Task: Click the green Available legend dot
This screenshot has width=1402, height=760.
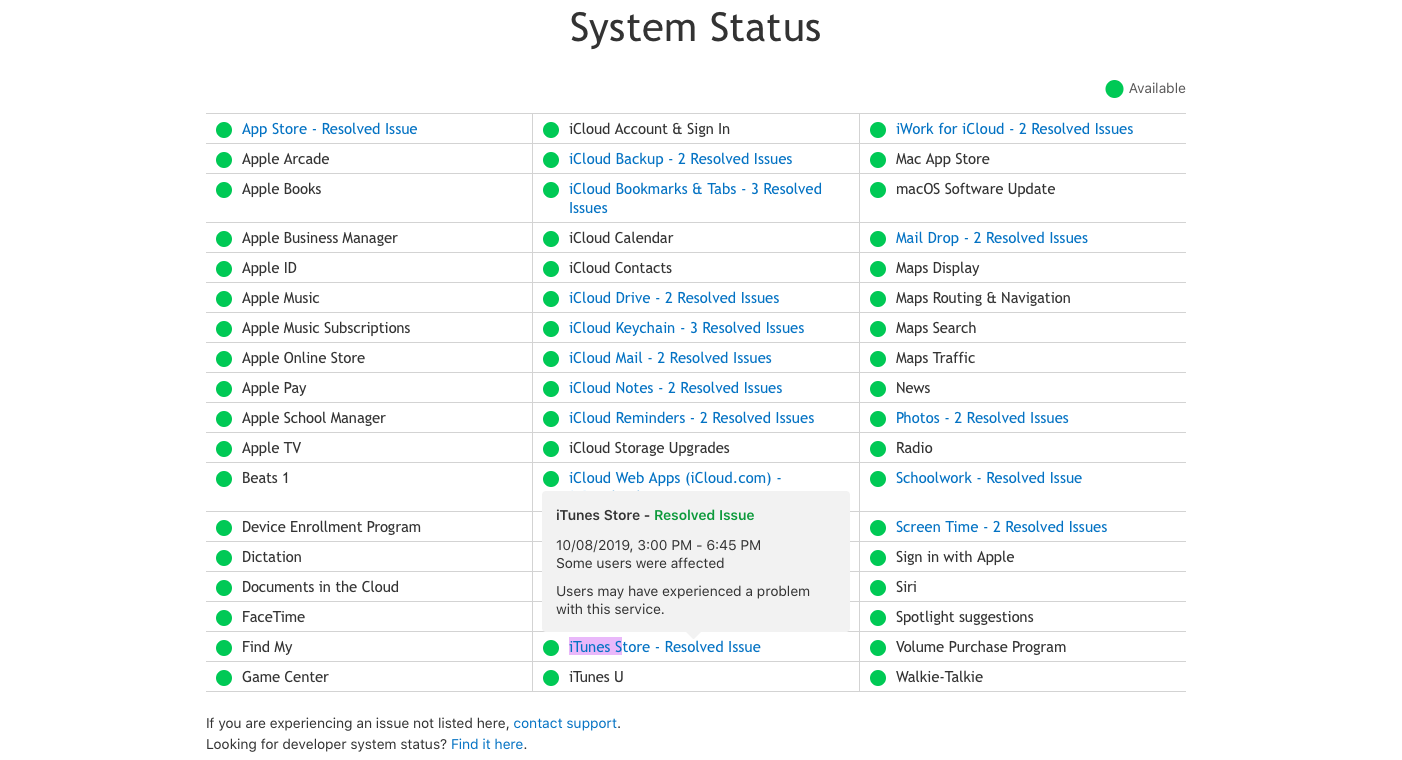Action: [1114, 89]
